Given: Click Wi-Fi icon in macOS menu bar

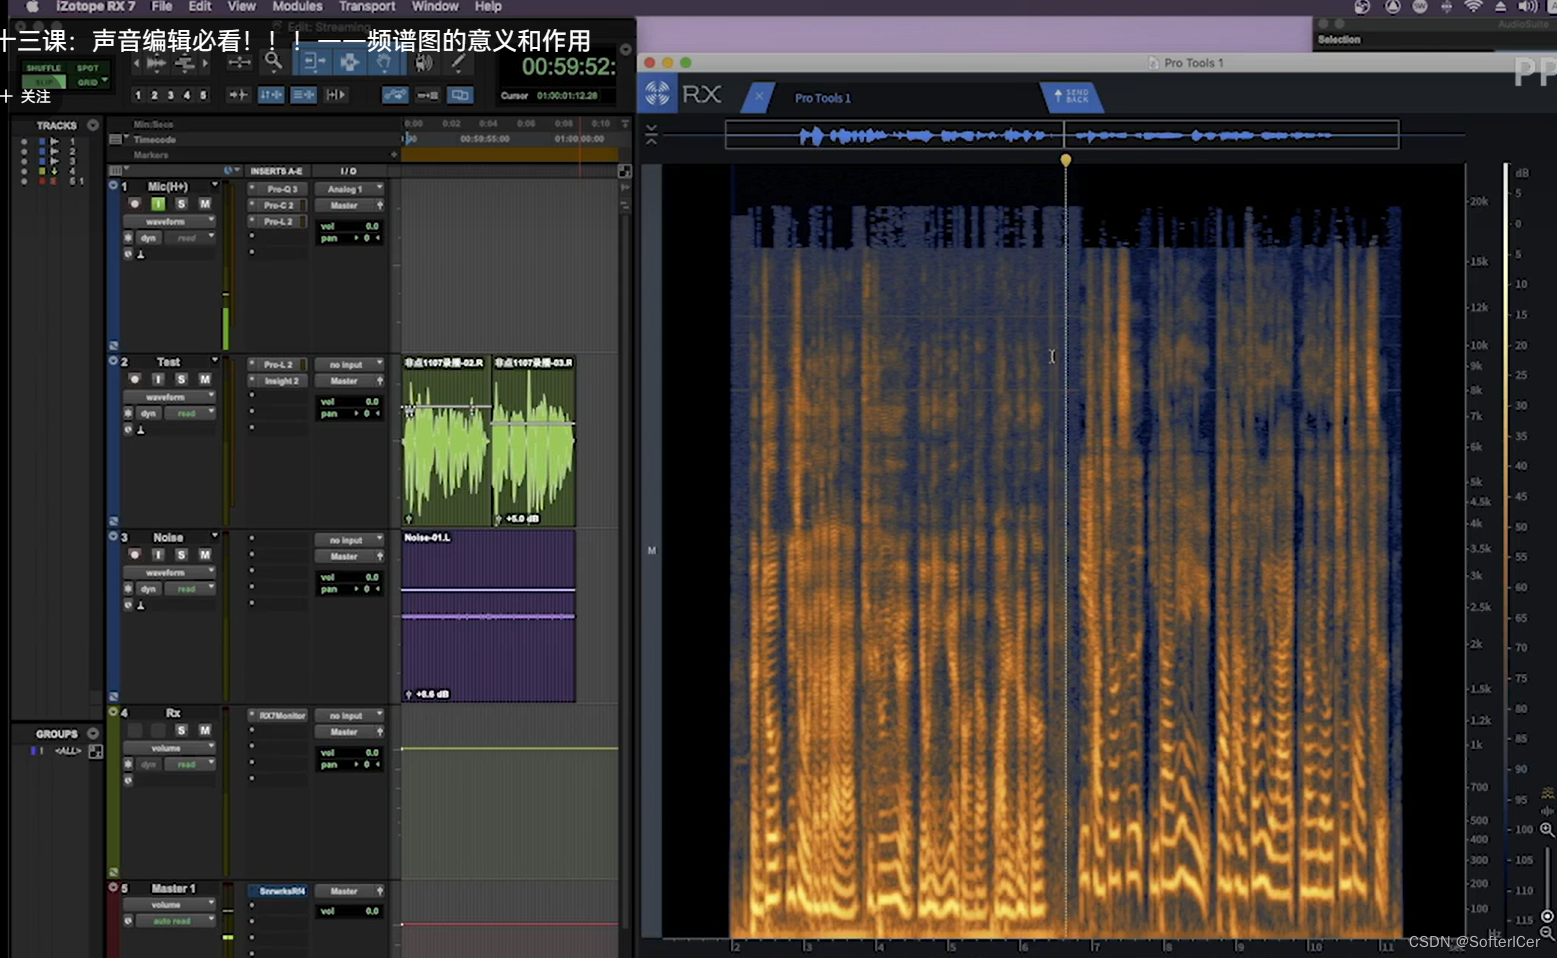Looking at the screenshot, I should 1473,7.
